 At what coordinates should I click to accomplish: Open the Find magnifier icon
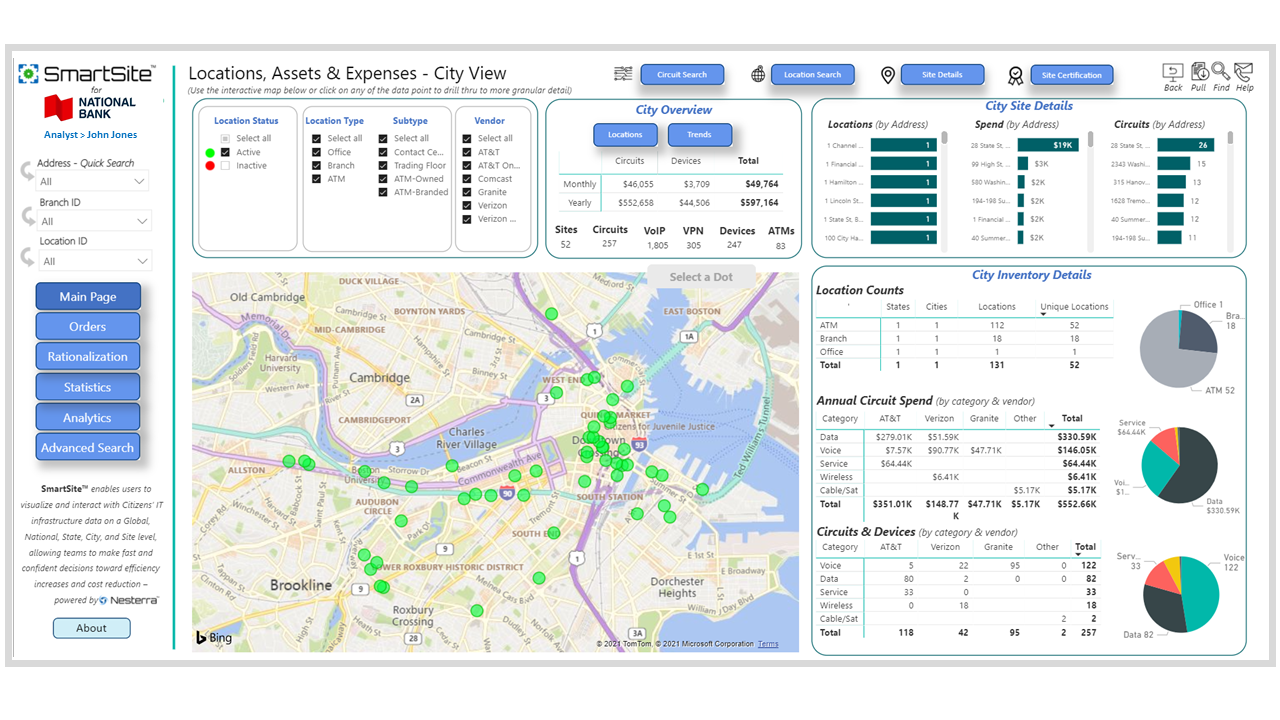pos(1221,72)
